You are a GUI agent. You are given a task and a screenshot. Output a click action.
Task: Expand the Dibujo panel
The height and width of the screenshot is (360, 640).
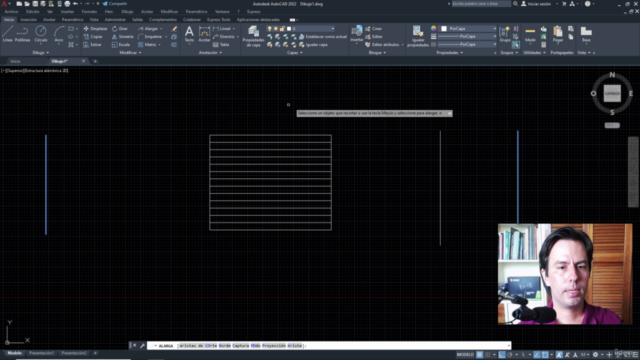tap(40, 53)
